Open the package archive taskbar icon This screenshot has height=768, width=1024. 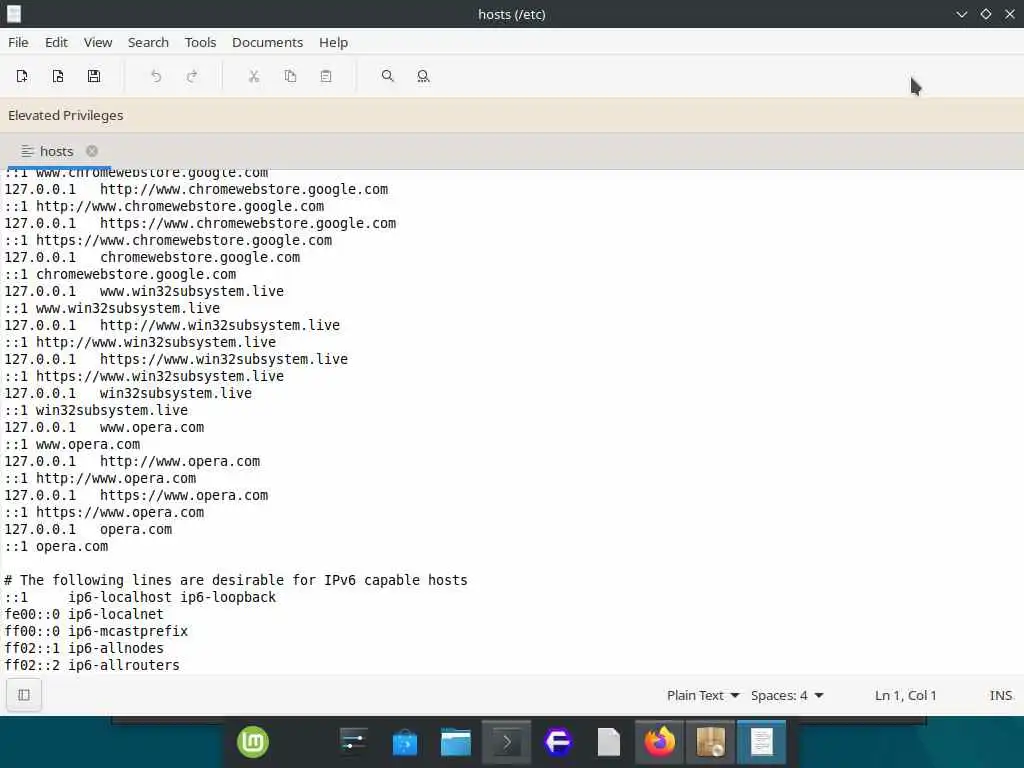click(711, 743)
